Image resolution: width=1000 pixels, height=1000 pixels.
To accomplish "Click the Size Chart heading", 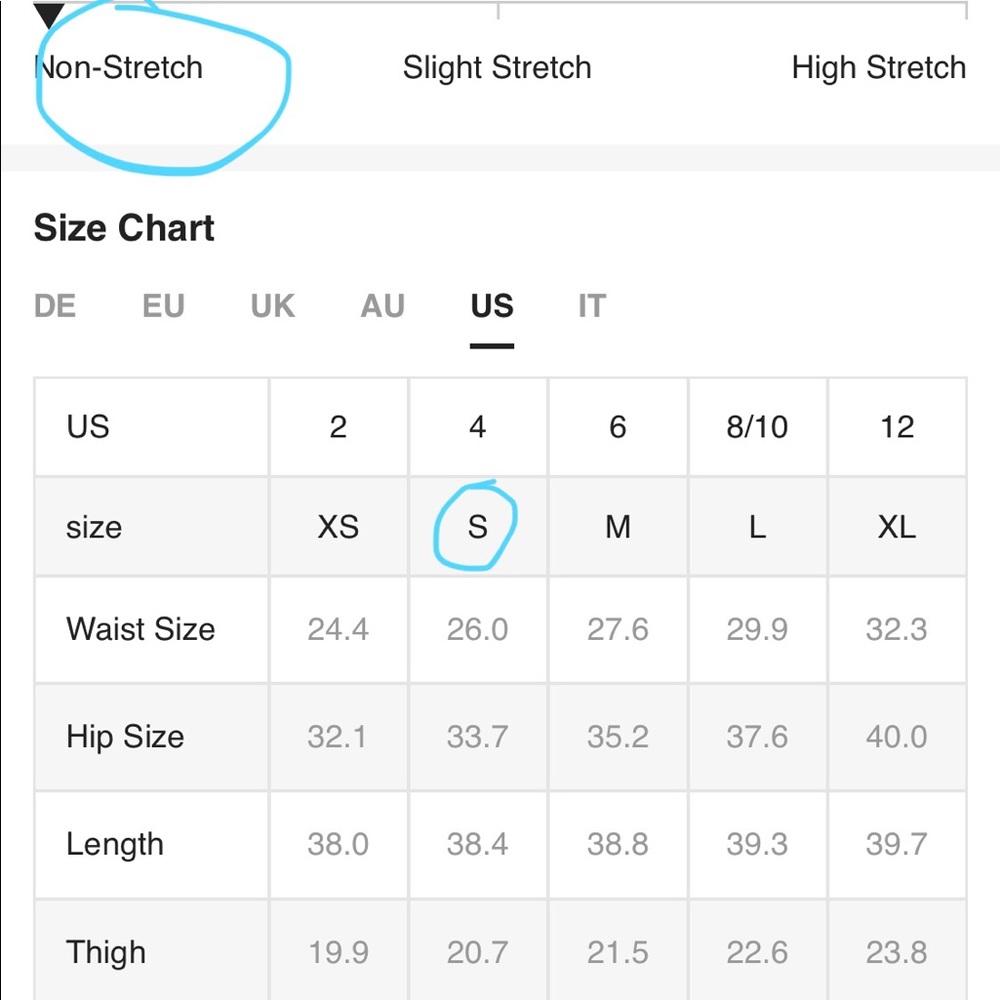I will [x=124, y=228].
